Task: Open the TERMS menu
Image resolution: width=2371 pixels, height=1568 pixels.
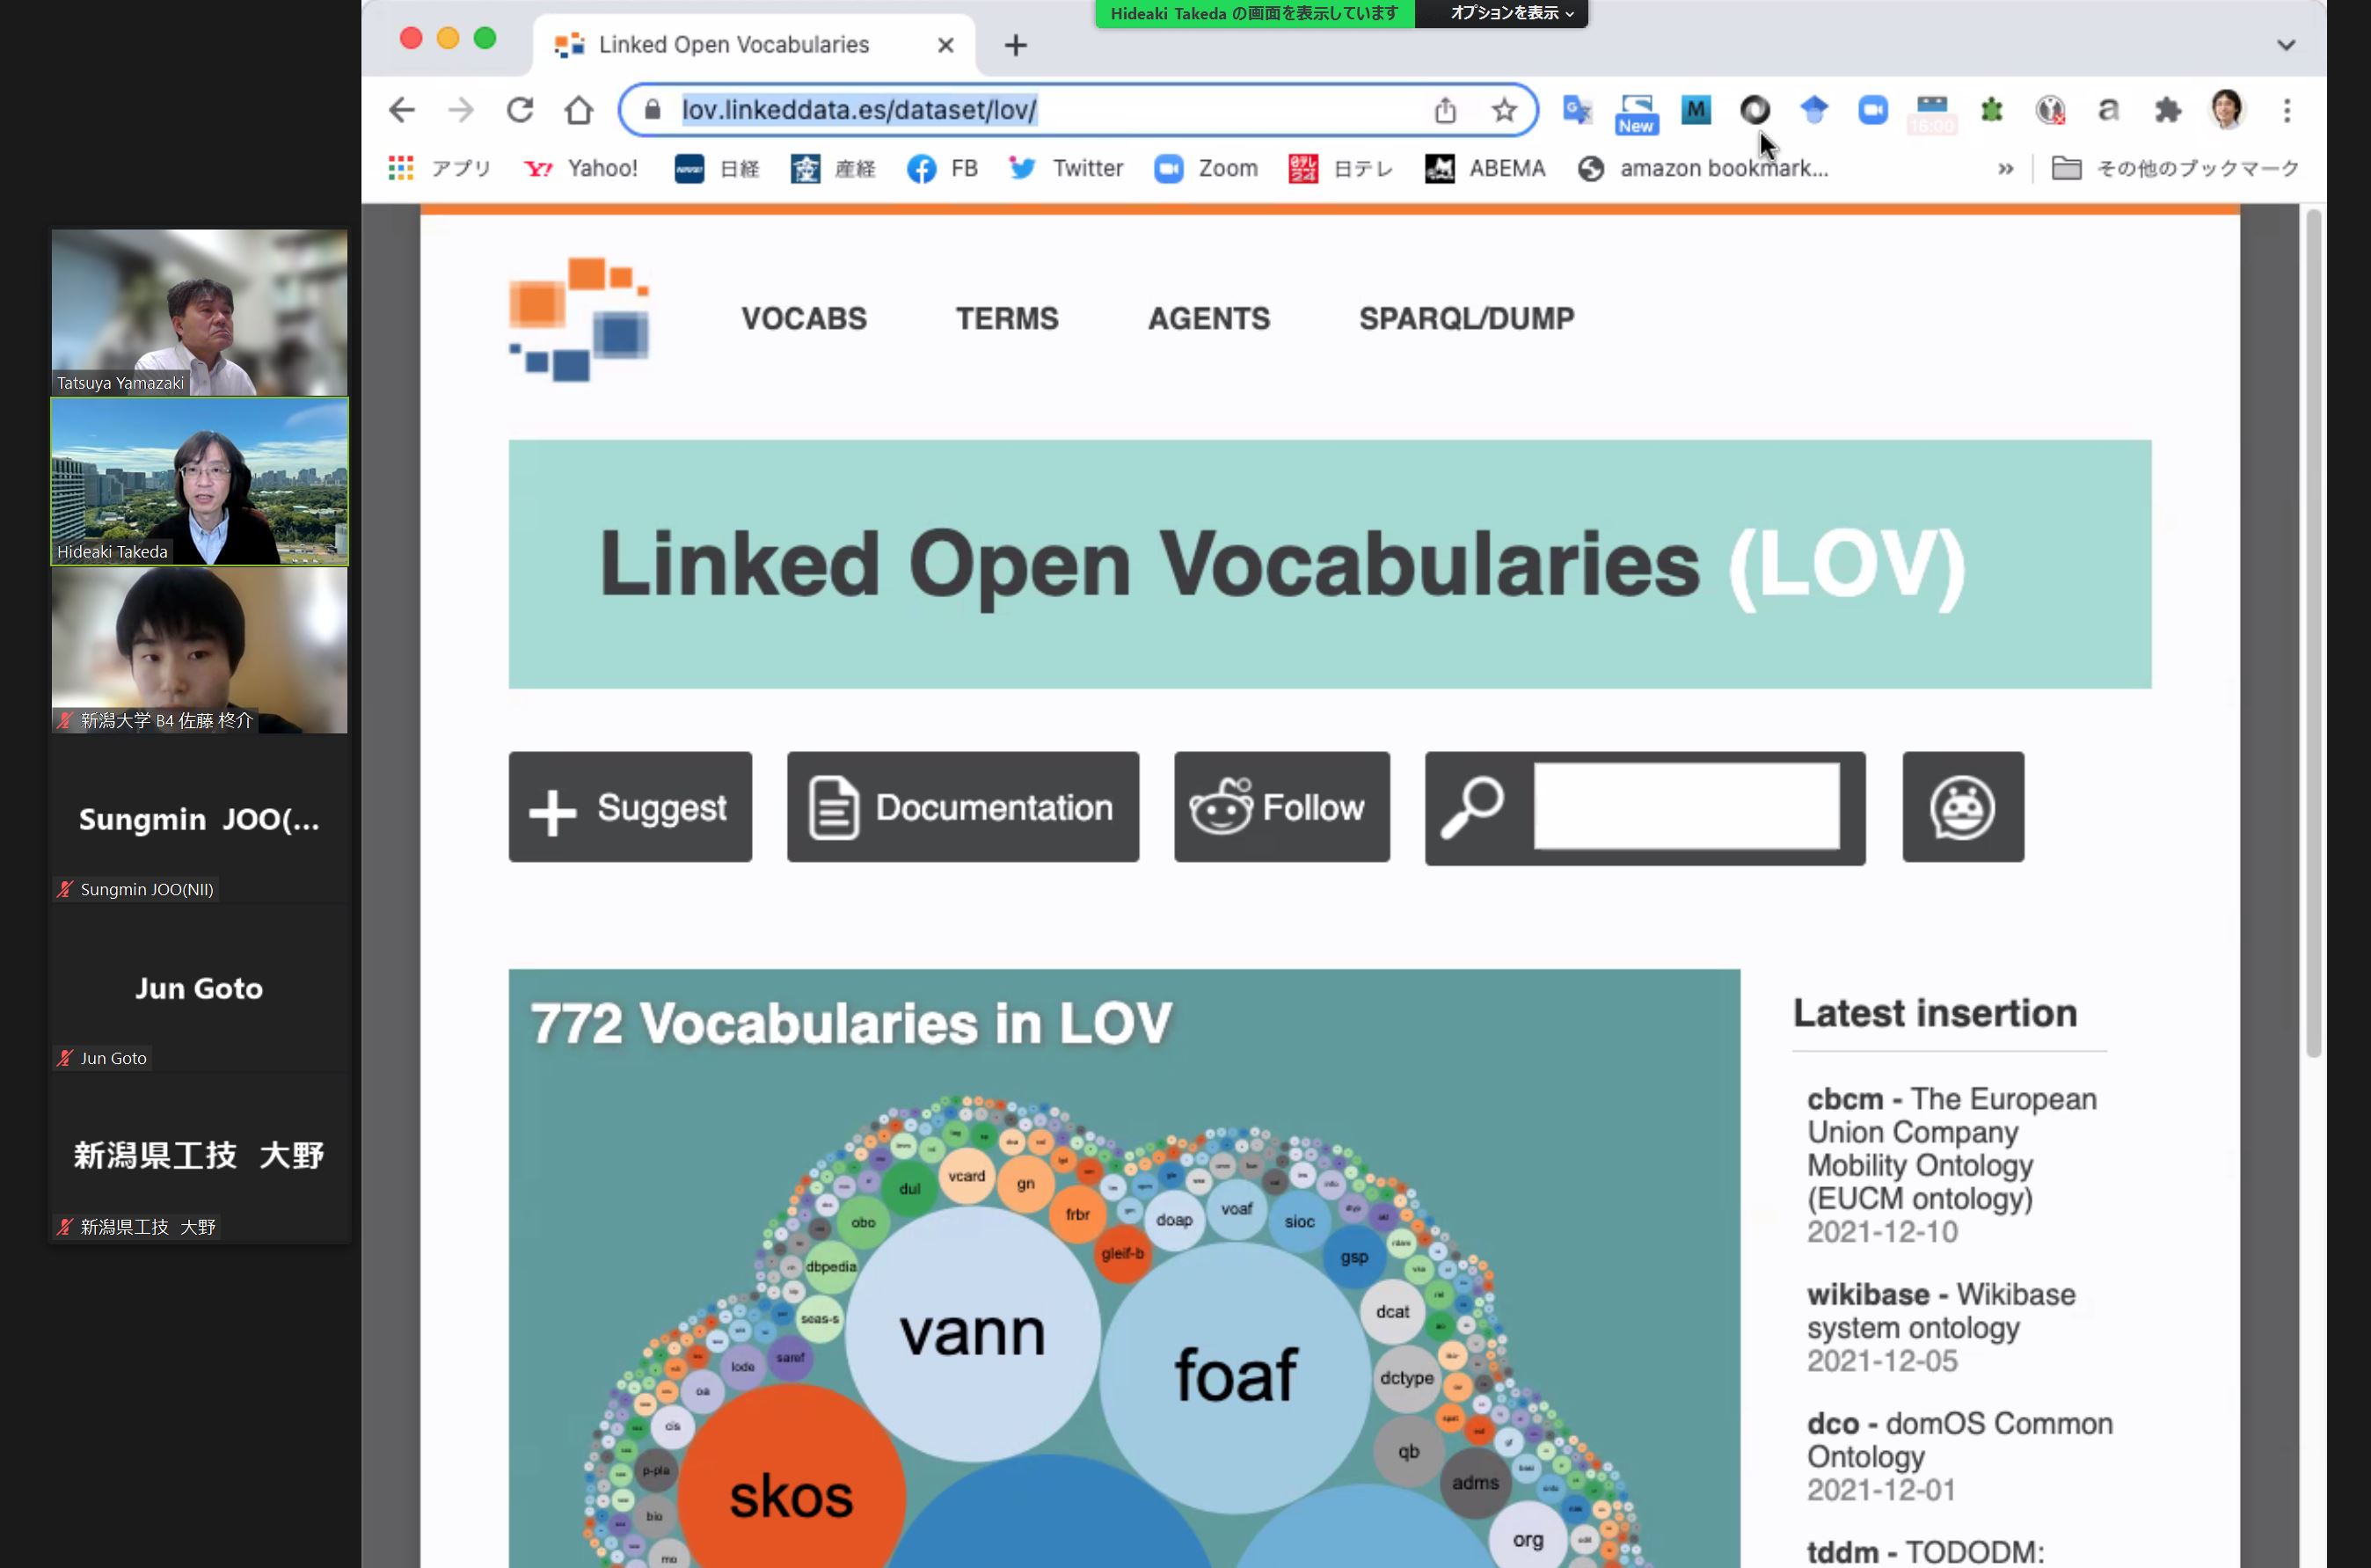Action: point(1007,318)
